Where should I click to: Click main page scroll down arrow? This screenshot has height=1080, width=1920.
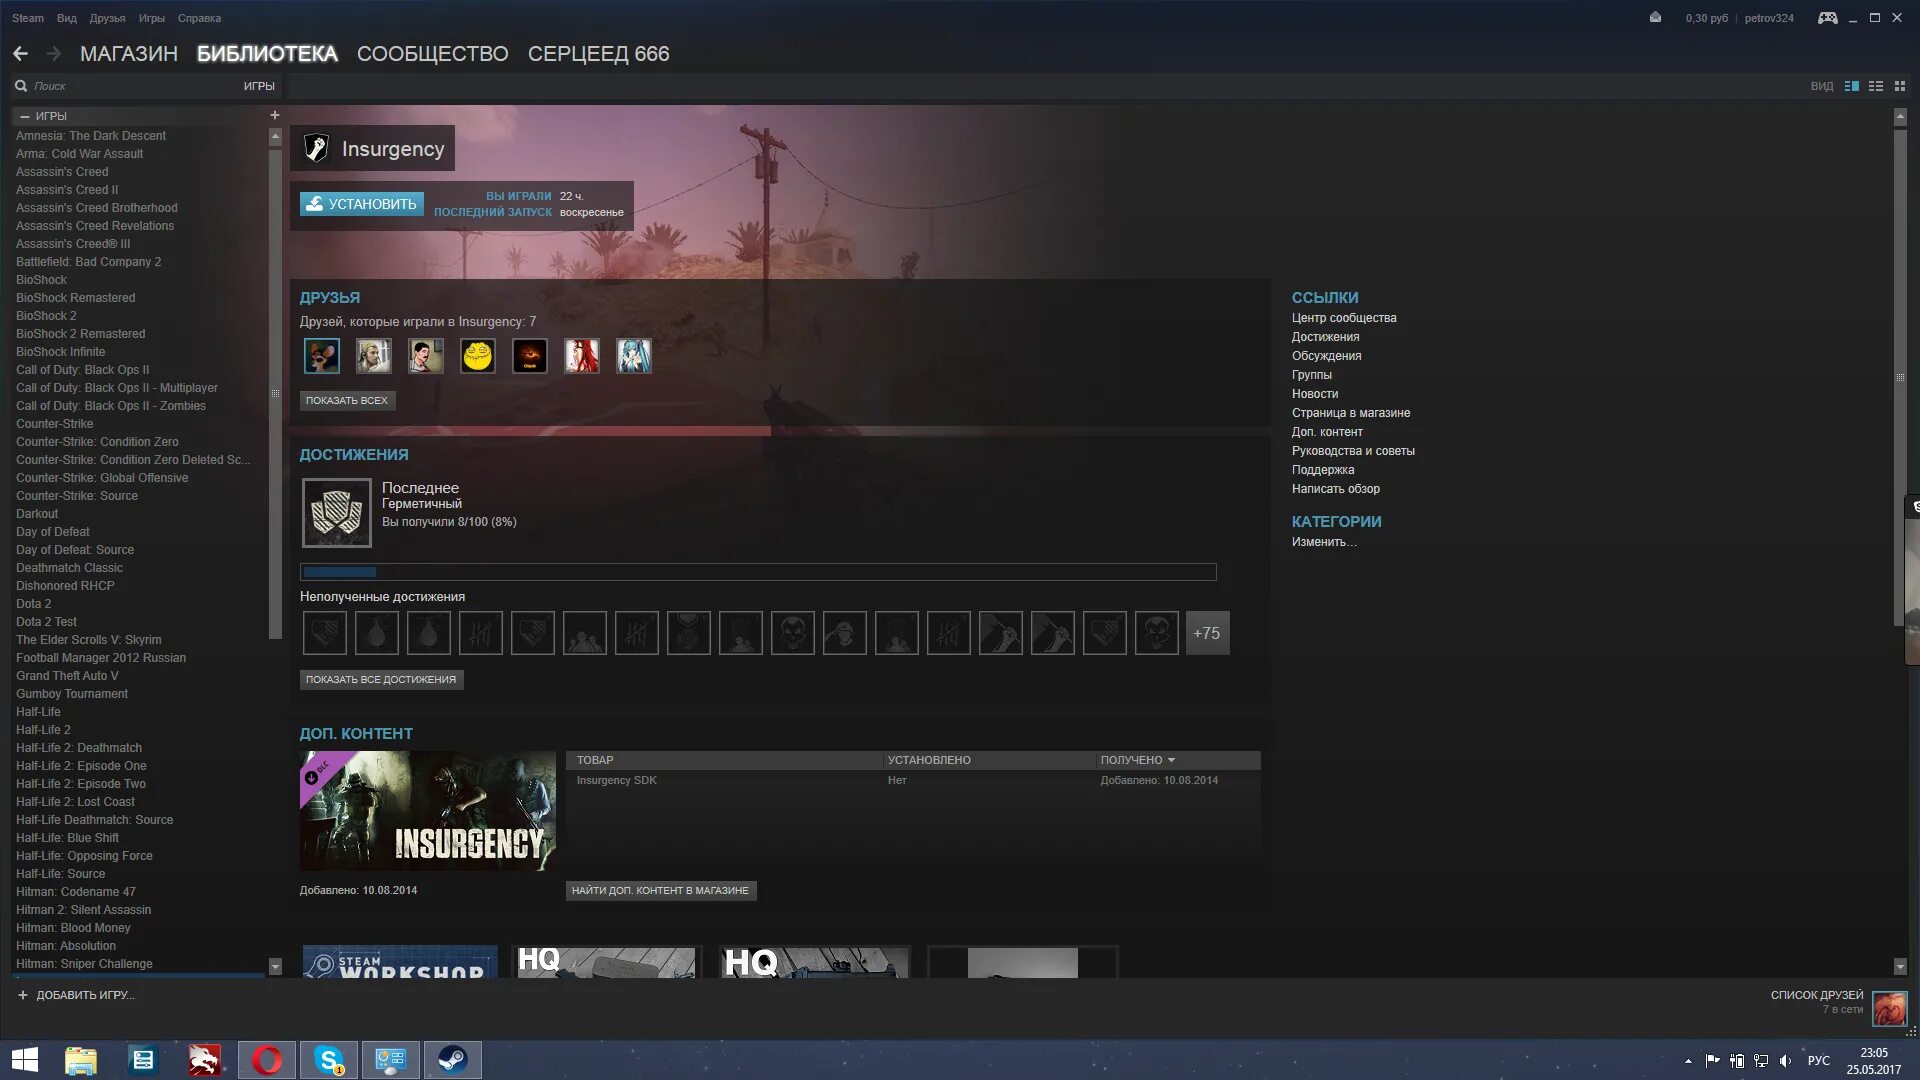(x=1900, y=966)
